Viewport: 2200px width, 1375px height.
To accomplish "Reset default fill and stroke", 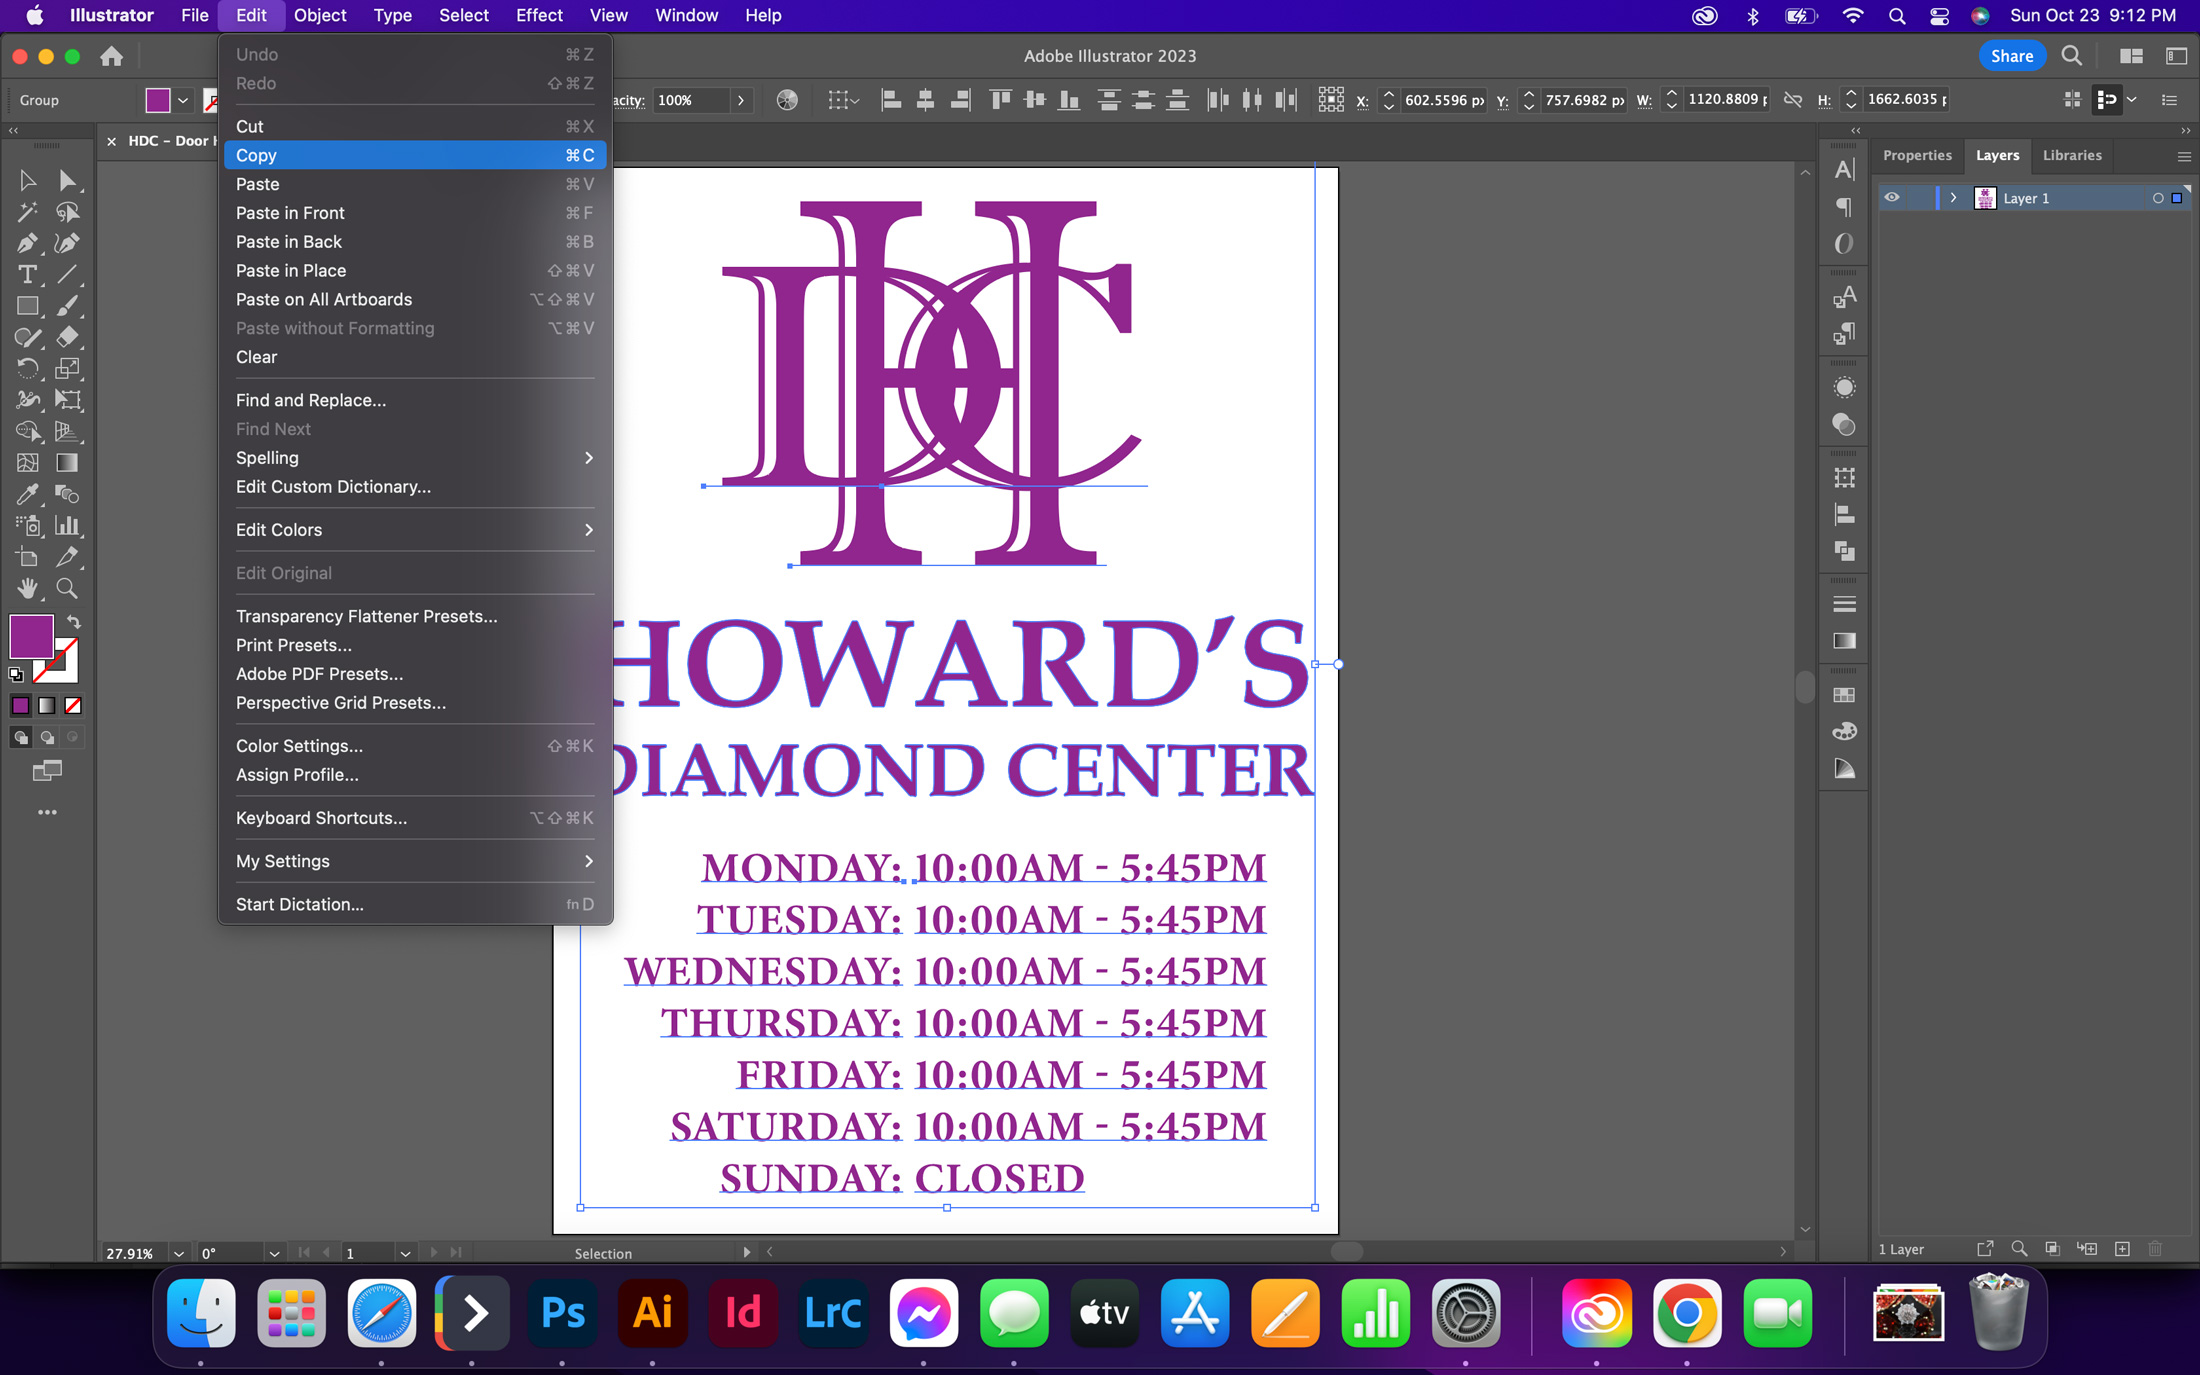I will tap(15, 675).
